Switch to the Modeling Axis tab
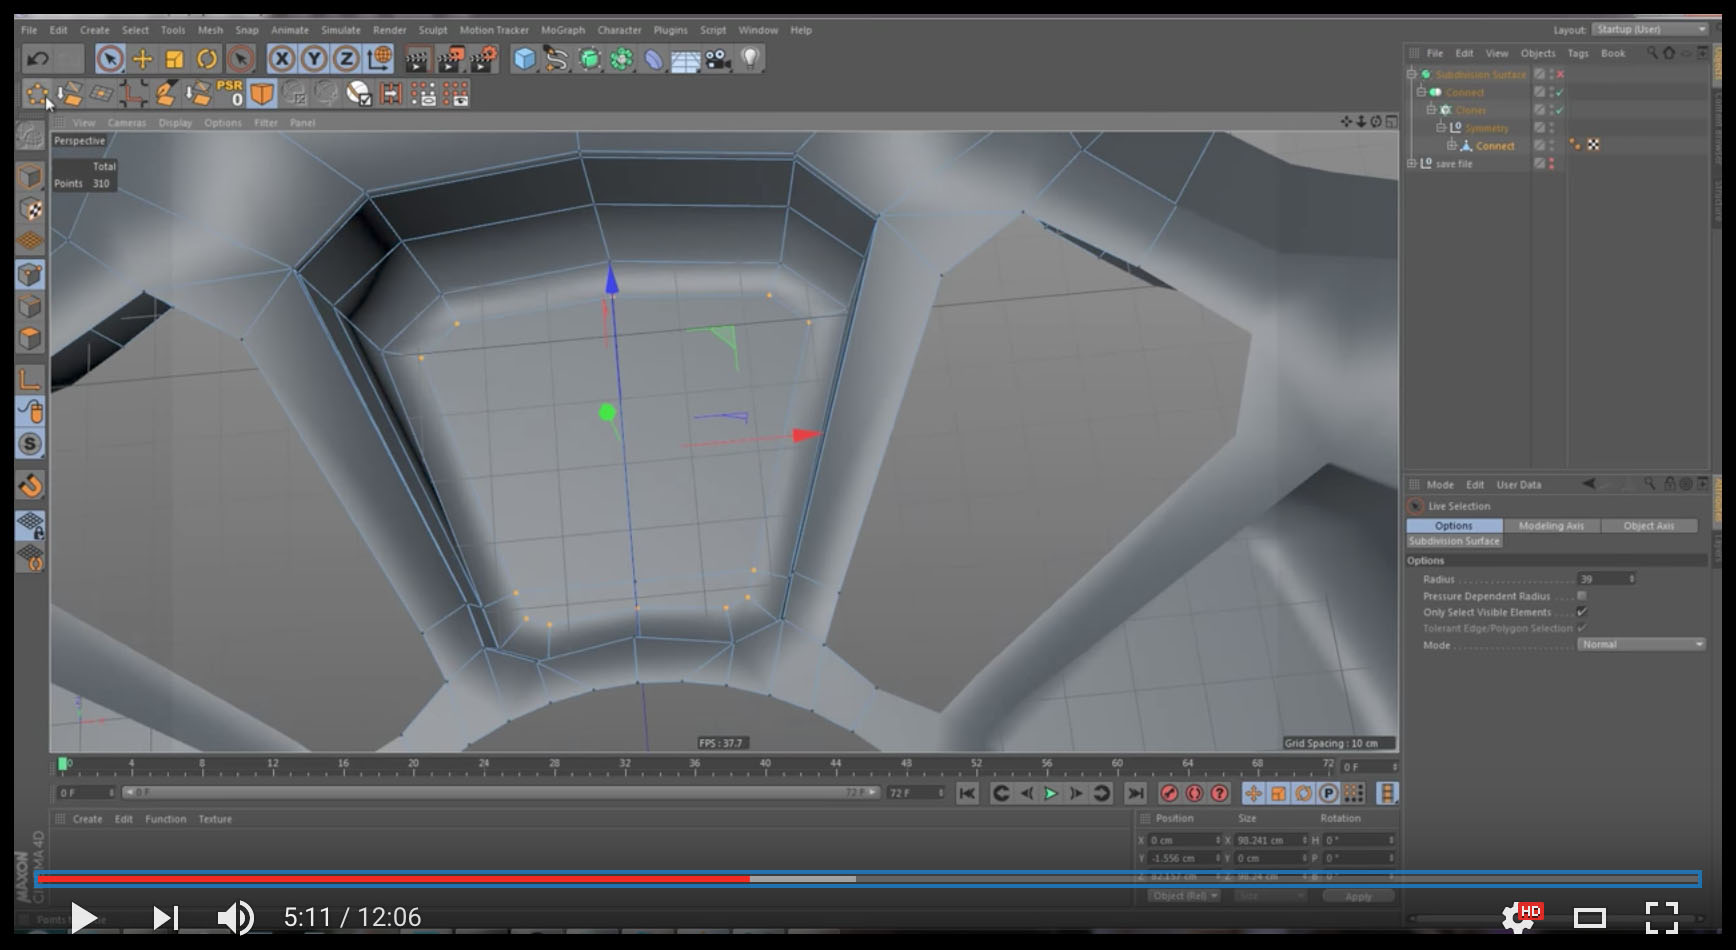1736x950 pixels. tap(1551, 526)
